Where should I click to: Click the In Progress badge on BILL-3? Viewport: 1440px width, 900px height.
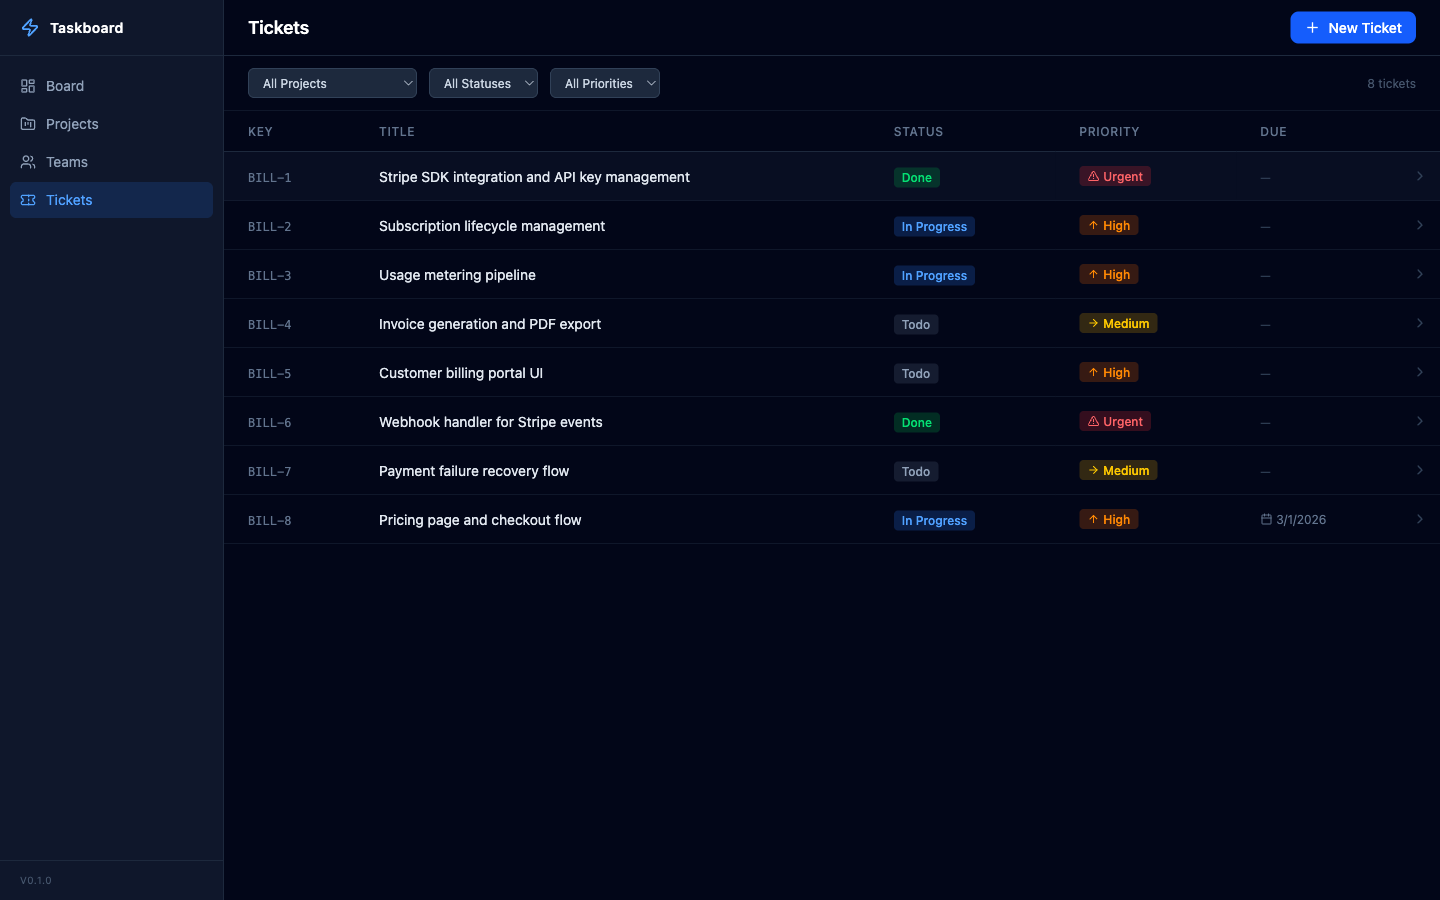(x=934, y=275)
